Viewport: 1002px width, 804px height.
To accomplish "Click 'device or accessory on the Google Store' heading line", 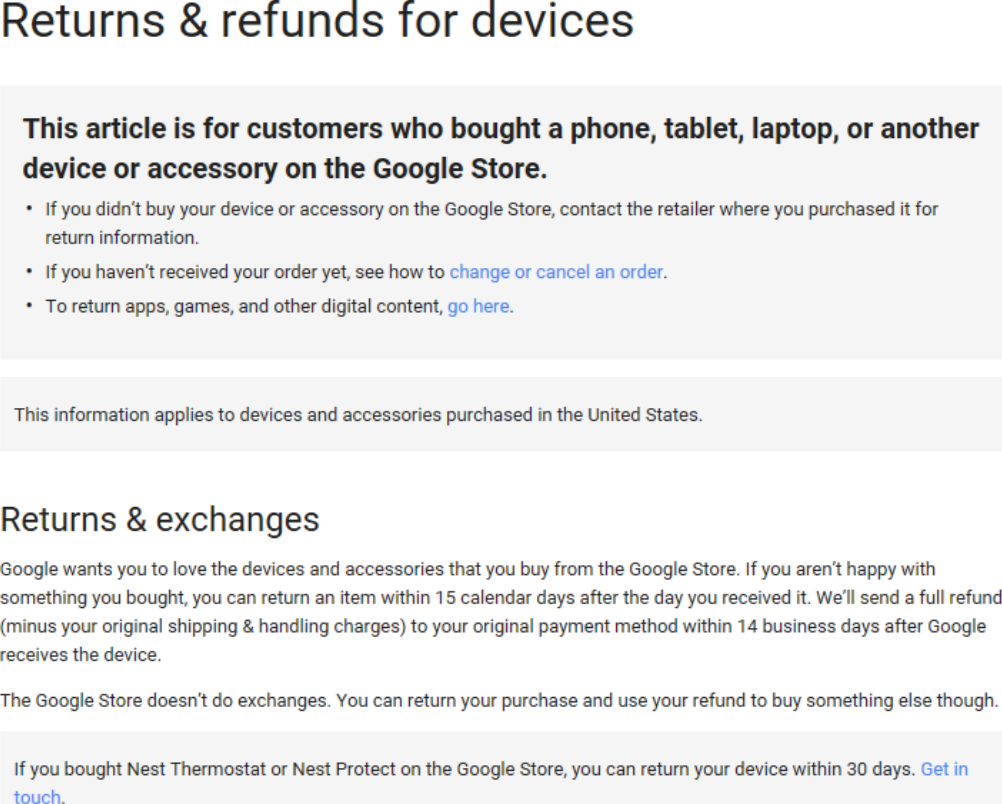I will 285,169.
